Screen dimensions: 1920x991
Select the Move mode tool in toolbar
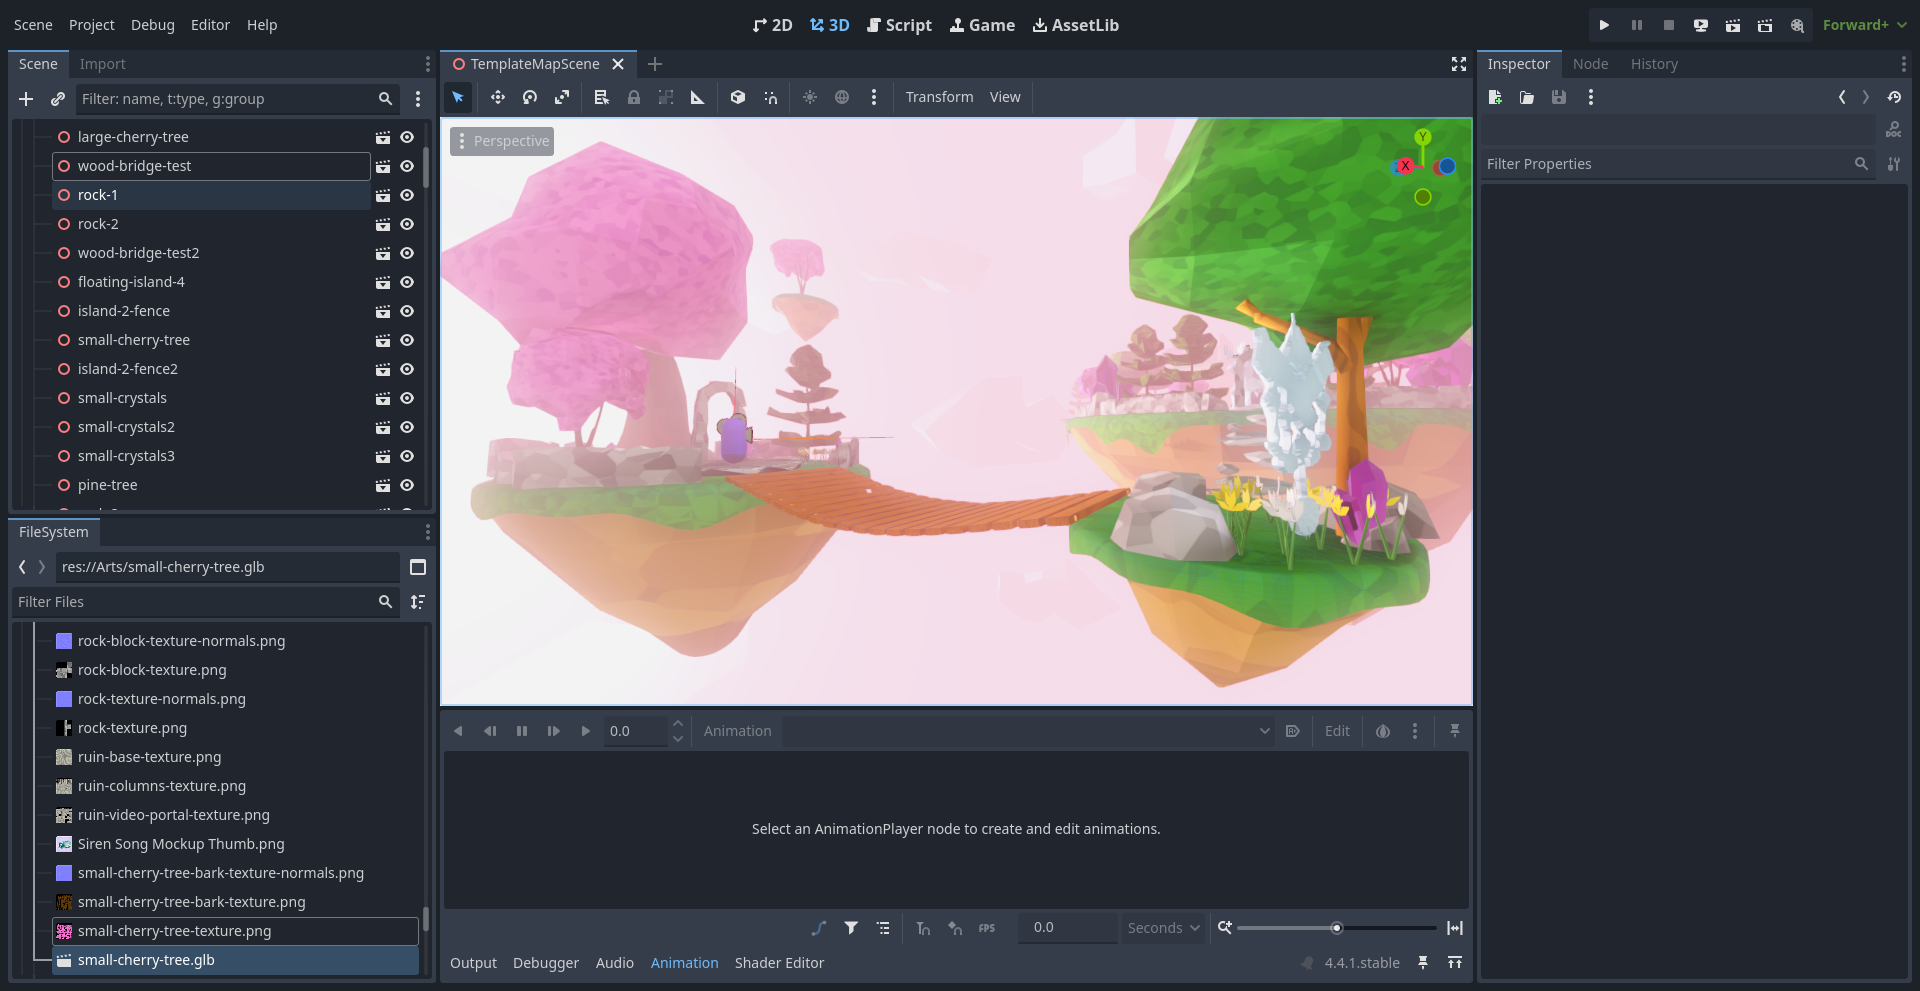[497, 97]
